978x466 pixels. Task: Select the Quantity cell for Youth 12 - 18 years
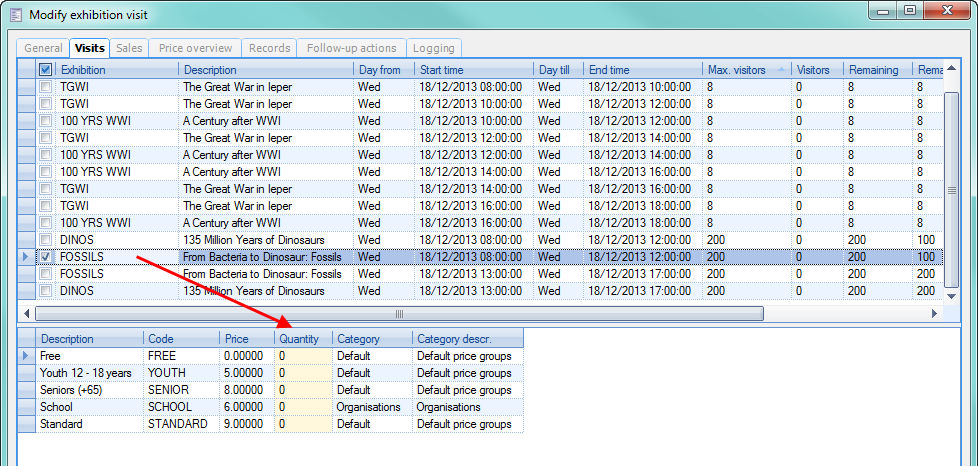pyautogui.click(x=303, y=373)
